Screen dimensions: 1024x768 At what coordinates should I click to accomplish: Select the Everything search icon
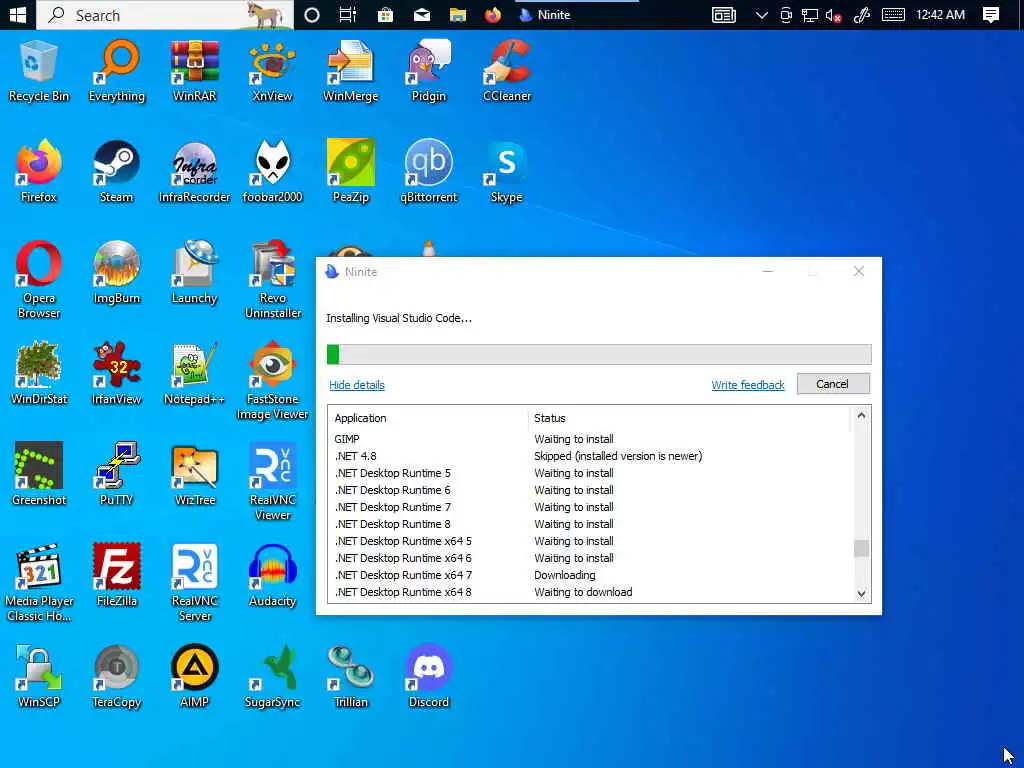coord(116,71)
